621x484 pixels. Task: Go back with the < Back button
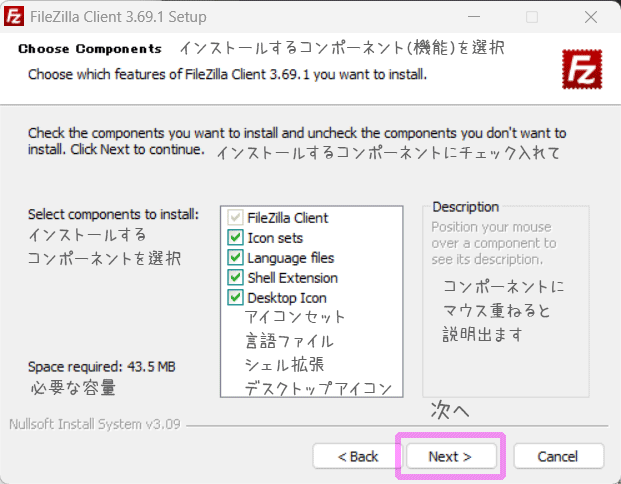(358, 456)
